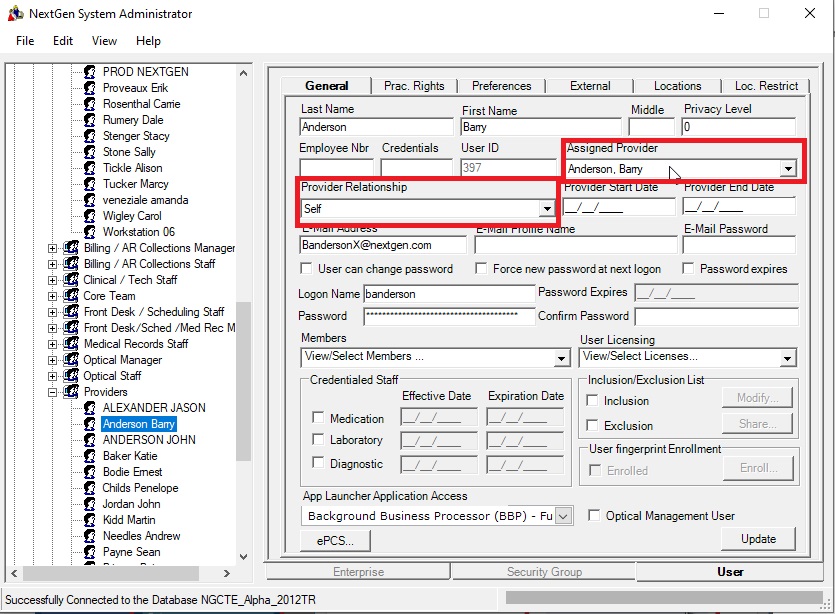Click the NextGen app icon in title bar
The width and height of the screenshot is (835, 614).
click(x=15, y=13)
